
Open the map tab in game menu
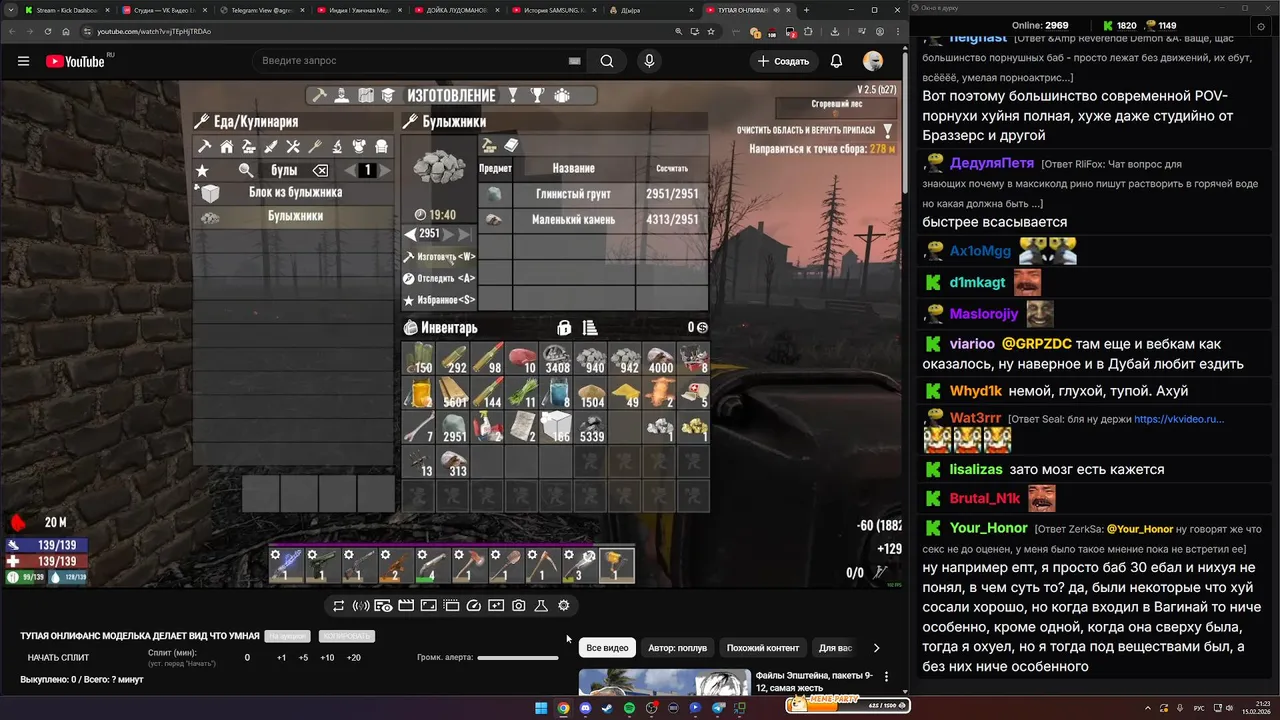pos(365,96)
